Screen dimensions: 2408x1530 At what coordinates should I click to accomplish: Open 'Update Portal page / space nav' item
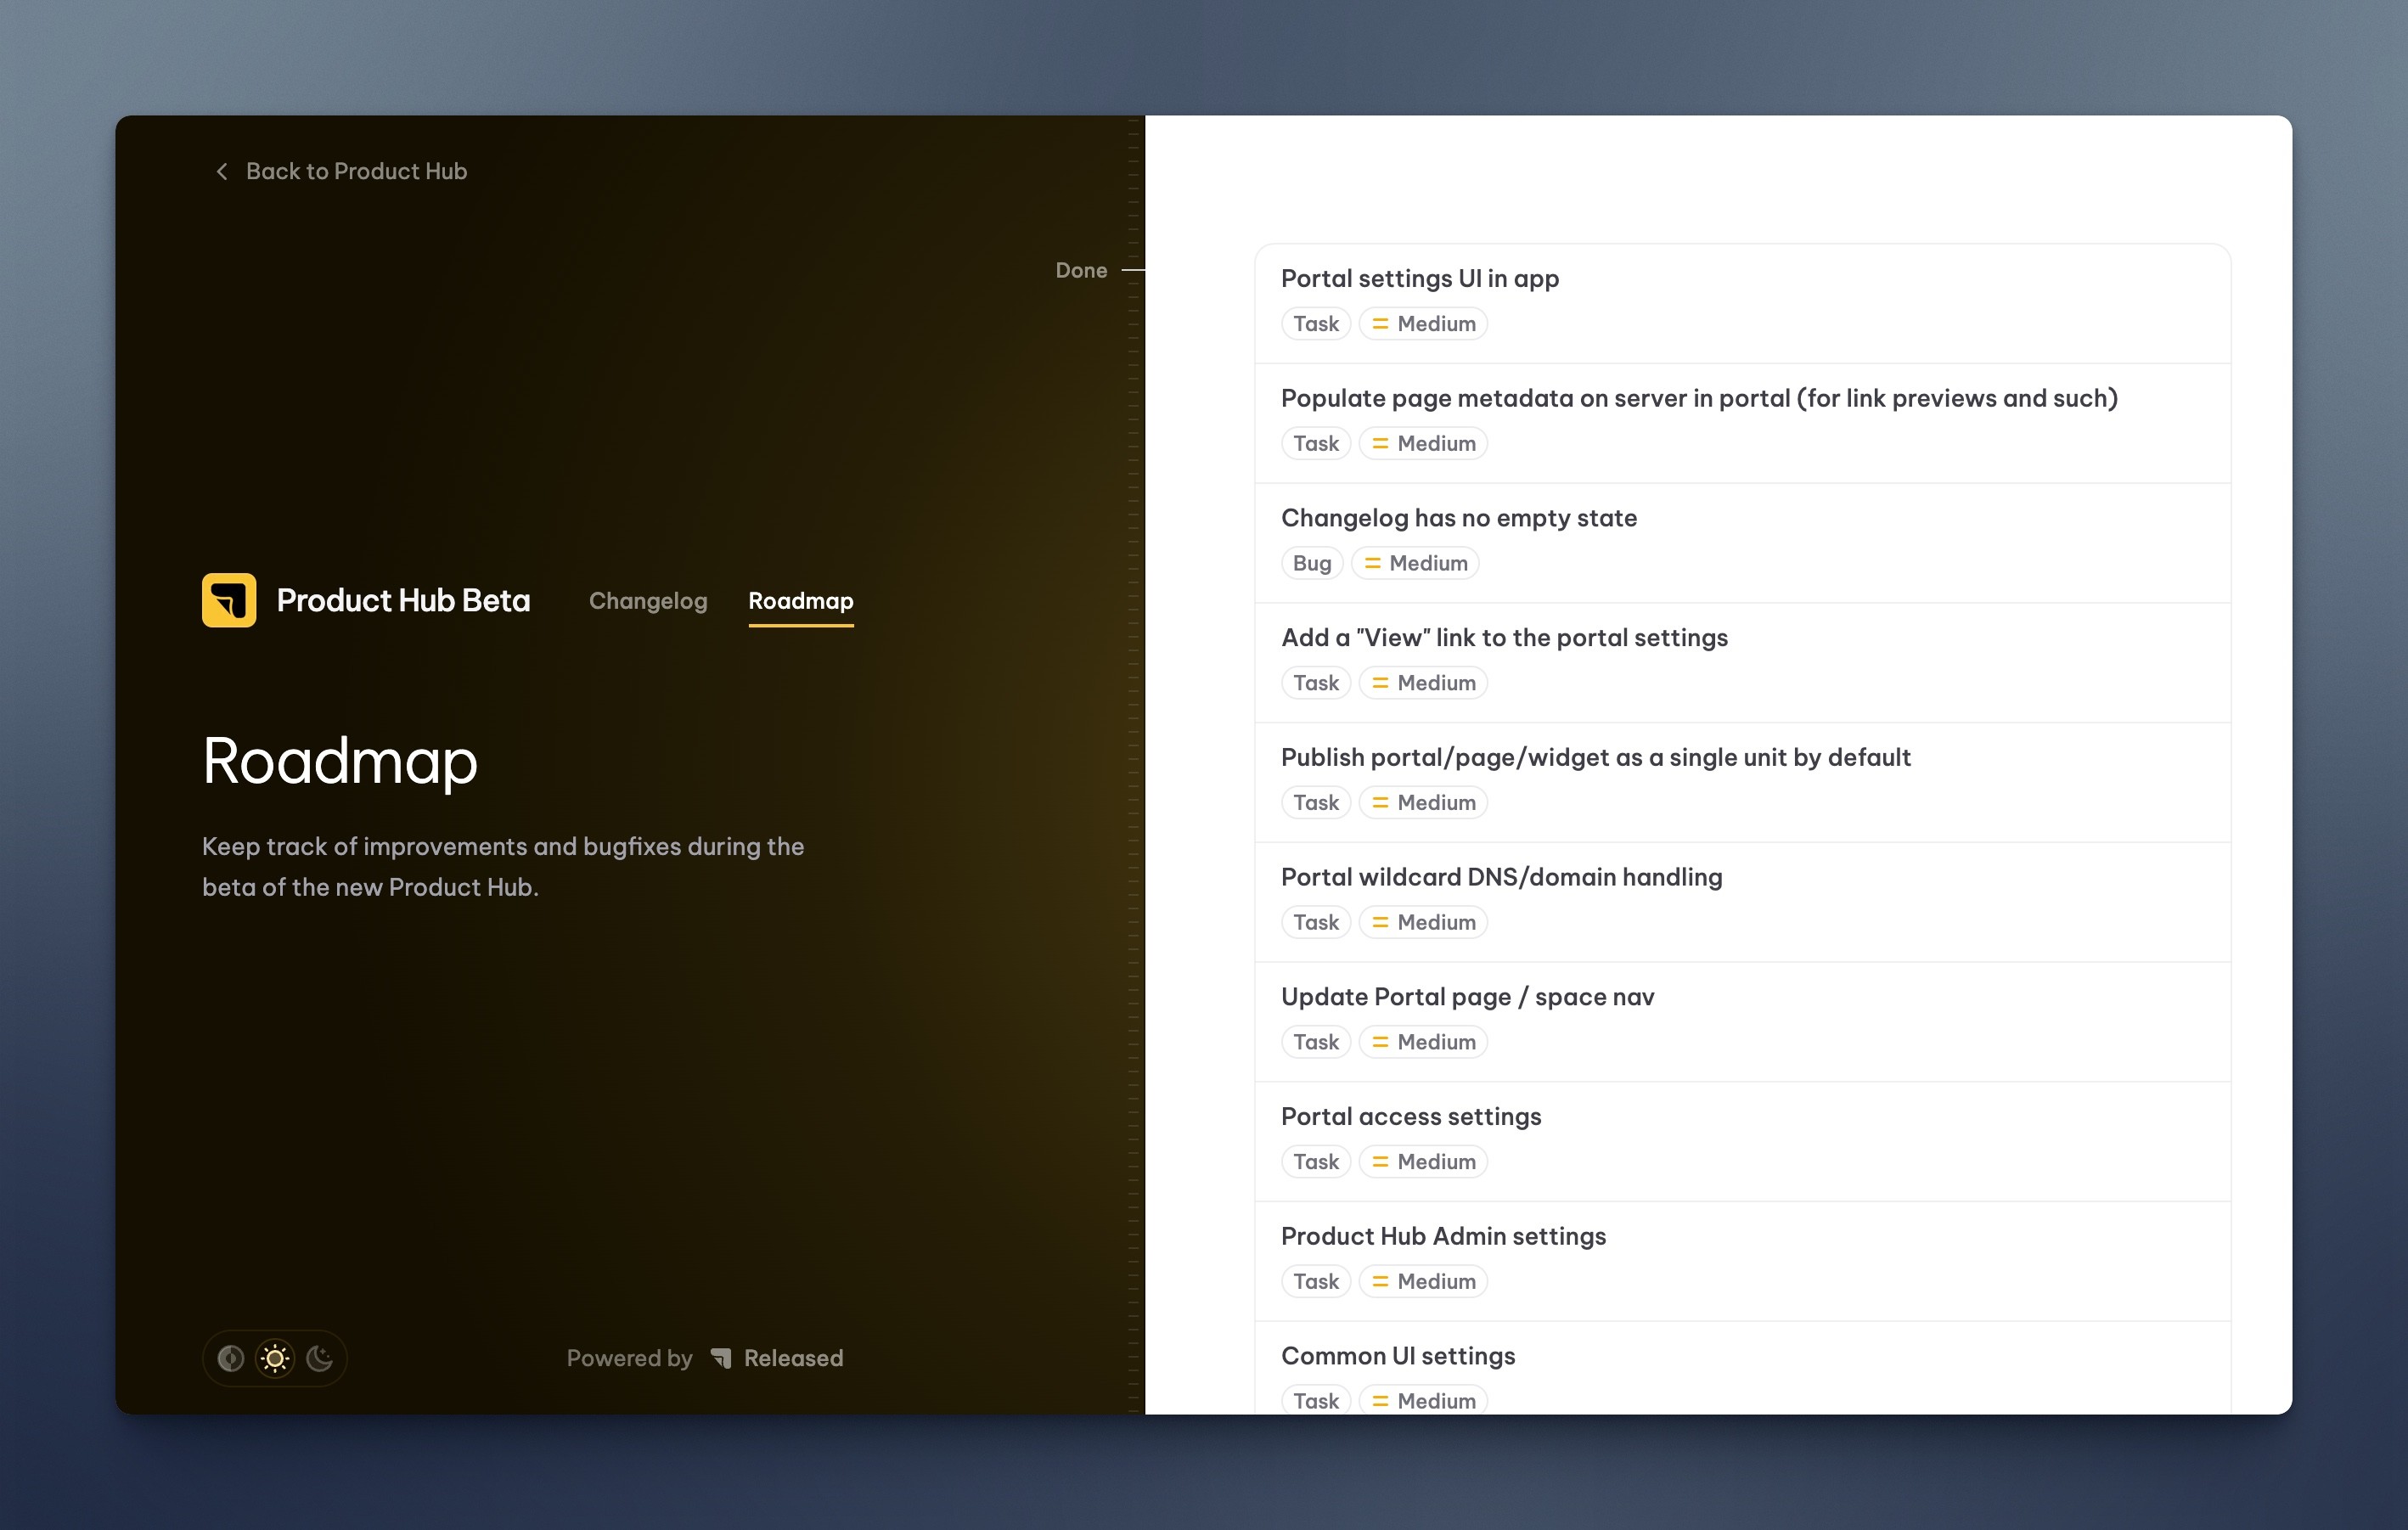point(1743,1022)
